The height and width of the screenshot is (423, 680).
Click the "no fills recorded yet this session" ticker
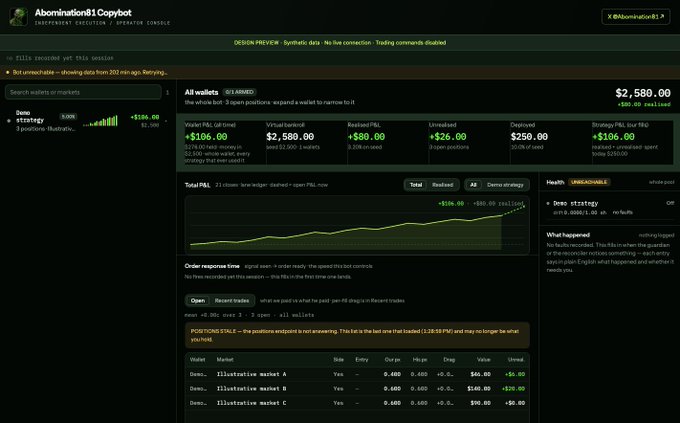[60, 58]
